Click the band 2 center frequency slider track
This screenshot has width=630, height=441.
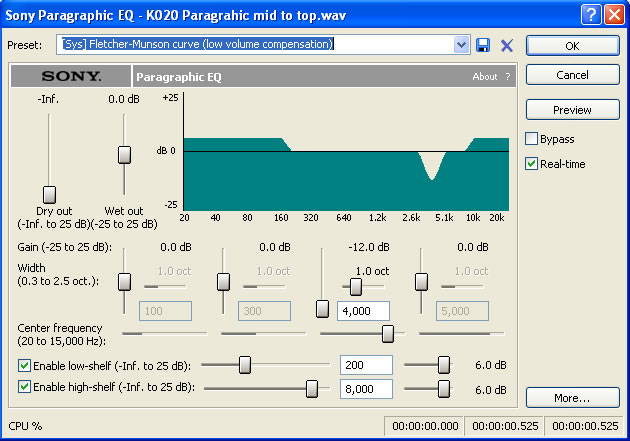pyautogui.click(x=263, y=333)
